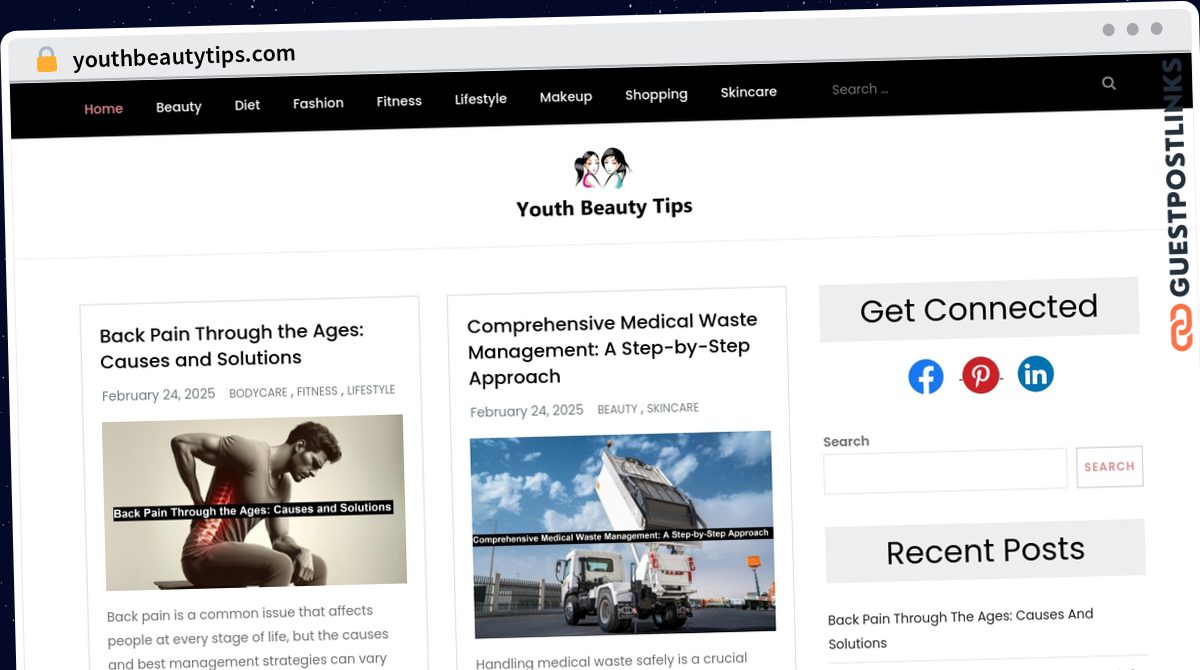The width and height of the screenshot is (1200, 670).
Task: Open the Beauty menu item
Action: coord(179,107)
